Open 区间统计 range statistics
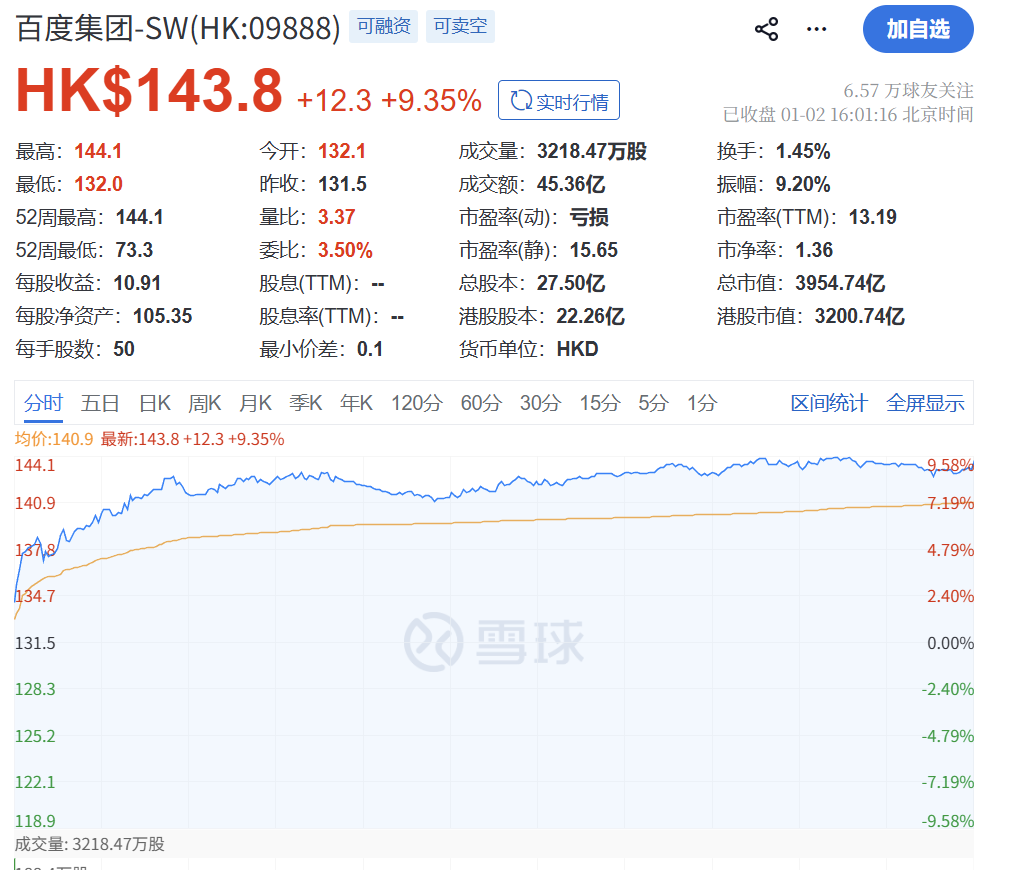1014x870 pixels. [x=829, y=403]
